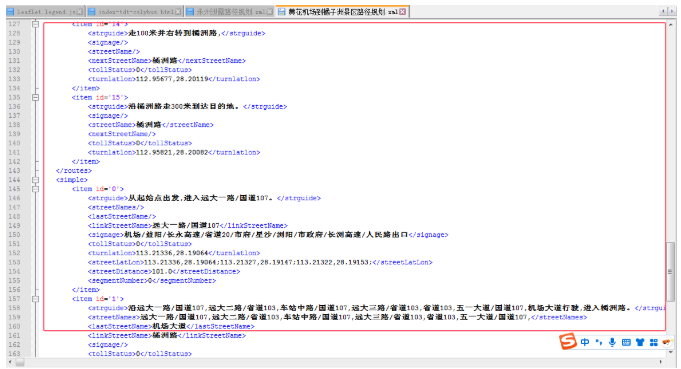Close the index-tdt-onlybus.html tab
681x369 pixels.
click(x=178, y=12)
